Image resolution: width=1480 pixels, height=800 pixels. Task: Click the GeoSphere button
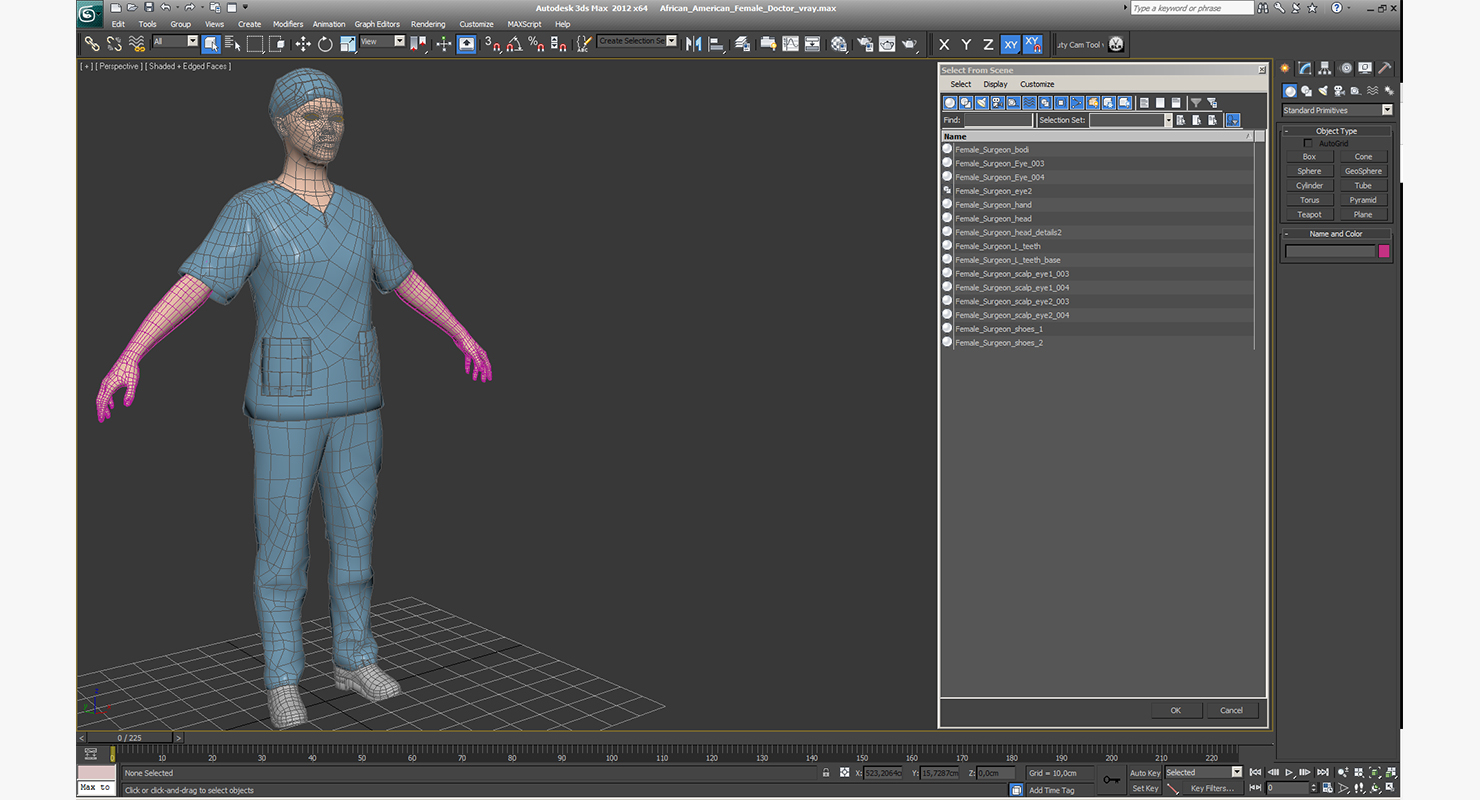(x=1363, y=171)
